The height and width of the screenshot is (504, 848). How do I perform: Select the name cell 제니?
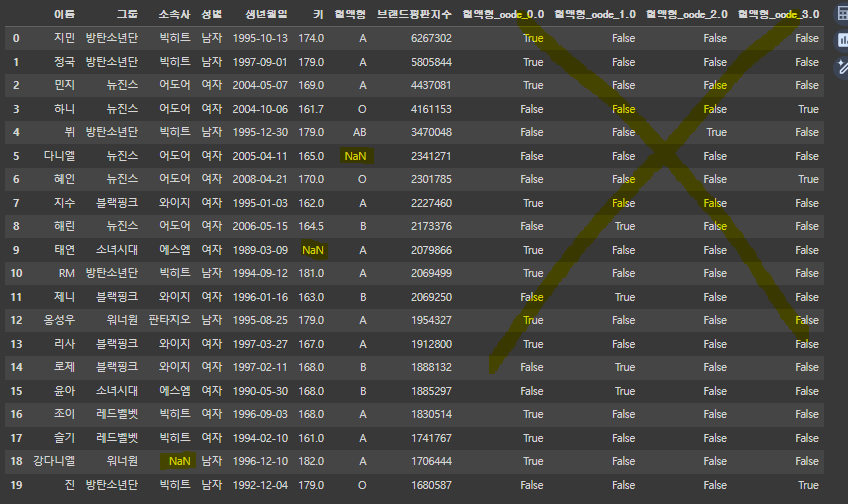64,297
